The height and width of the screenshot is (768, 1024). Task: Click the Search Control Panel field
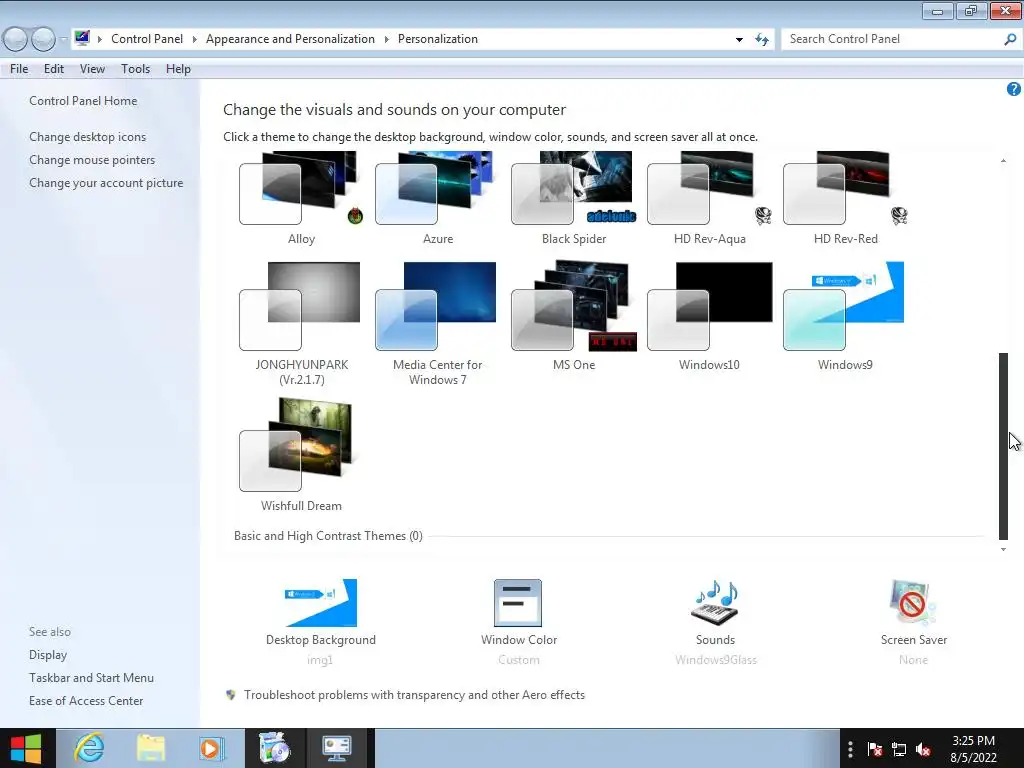(x=892, y=39)
